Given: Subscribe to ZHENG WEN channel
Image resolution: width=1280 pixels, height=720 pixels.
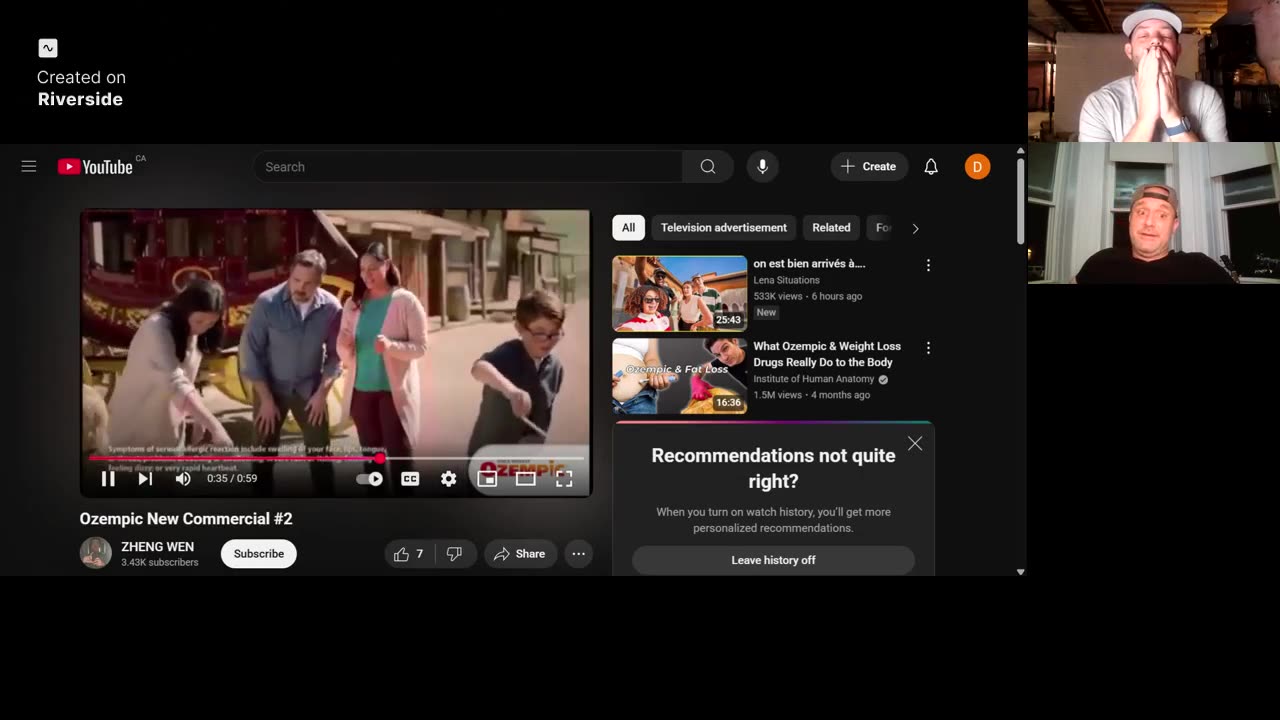Looking at the screenshot, I should tap(259, 554).
